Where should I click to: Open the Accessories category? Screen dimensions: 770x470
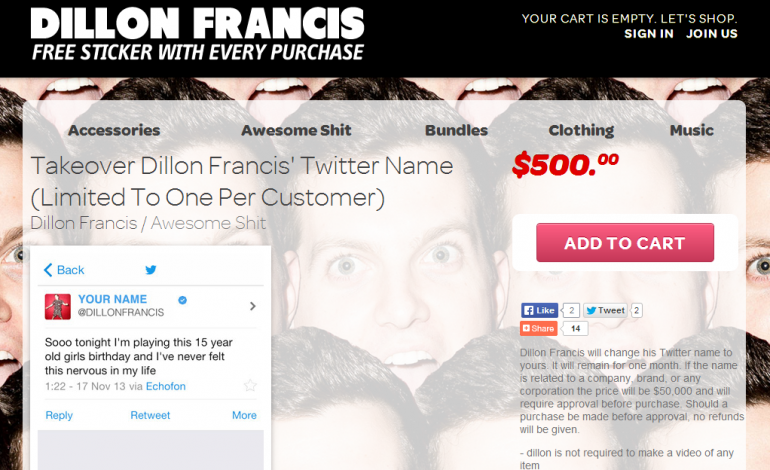click(114, 130)
